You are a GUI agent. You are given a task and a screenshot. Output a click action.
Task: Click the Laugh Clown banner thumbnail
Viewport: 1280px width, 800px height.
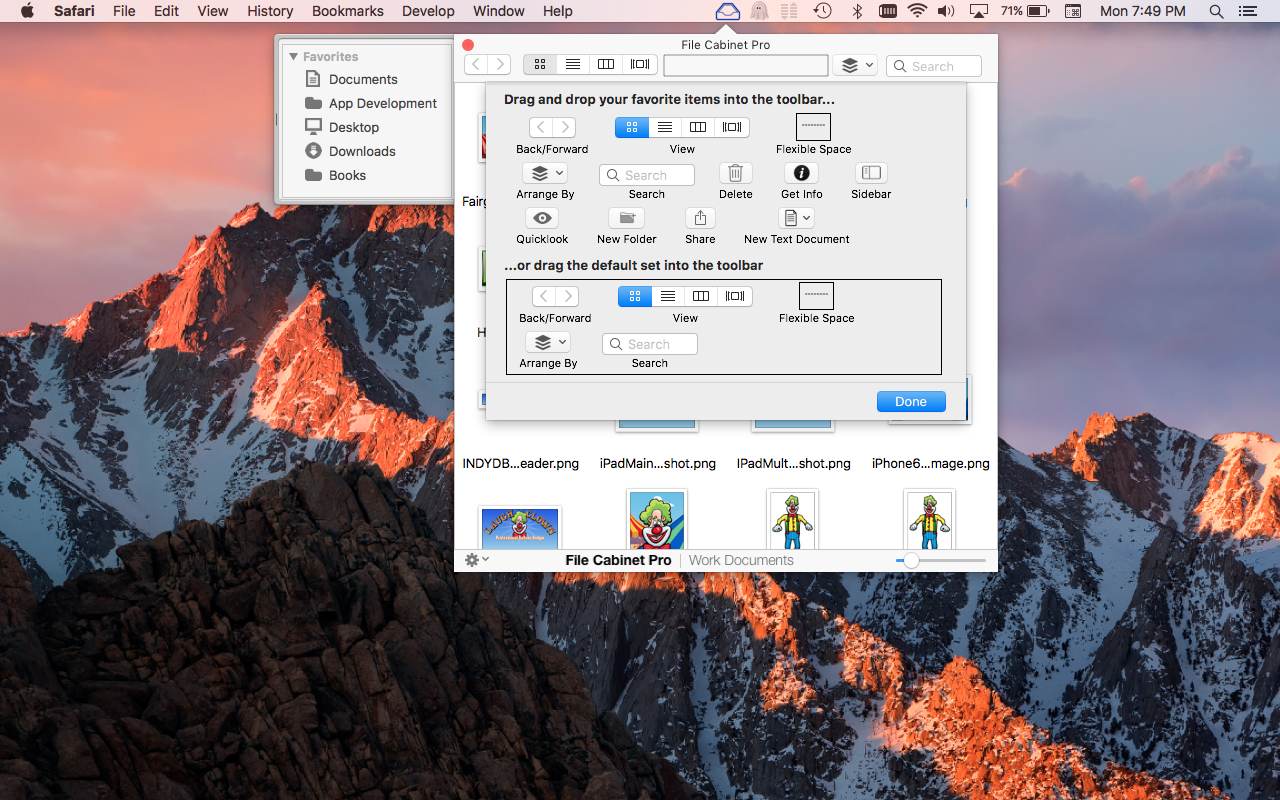520,528
